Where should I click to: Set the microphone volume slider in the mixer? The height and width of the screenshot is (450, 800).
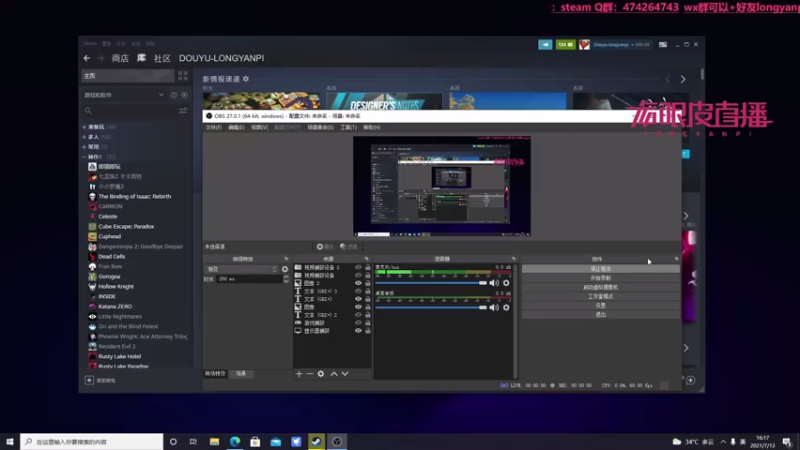[432, 283]
